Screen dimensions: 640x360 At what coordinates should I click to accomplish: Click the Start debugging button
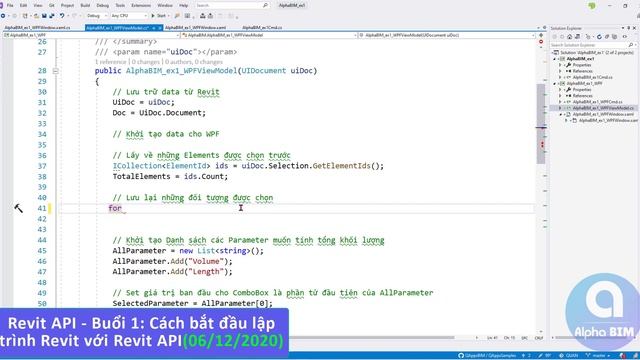point(159,16)
